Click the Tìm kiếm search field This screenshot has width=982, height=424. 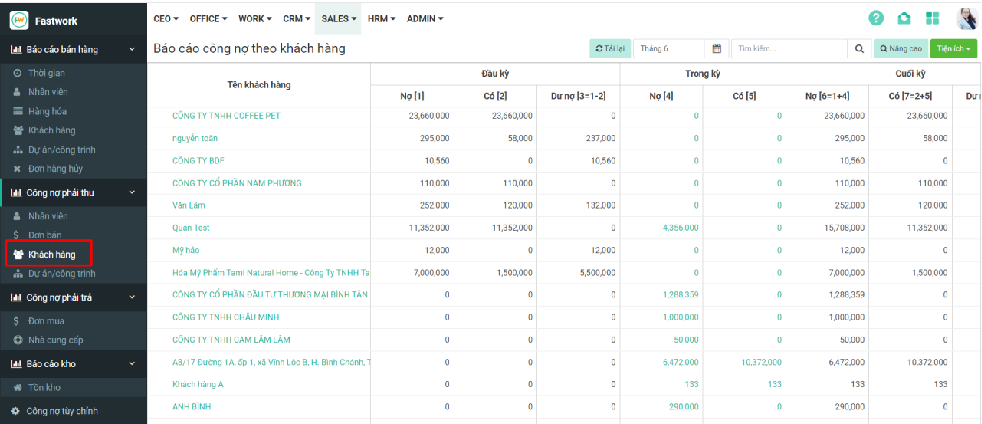coord(788,48)
